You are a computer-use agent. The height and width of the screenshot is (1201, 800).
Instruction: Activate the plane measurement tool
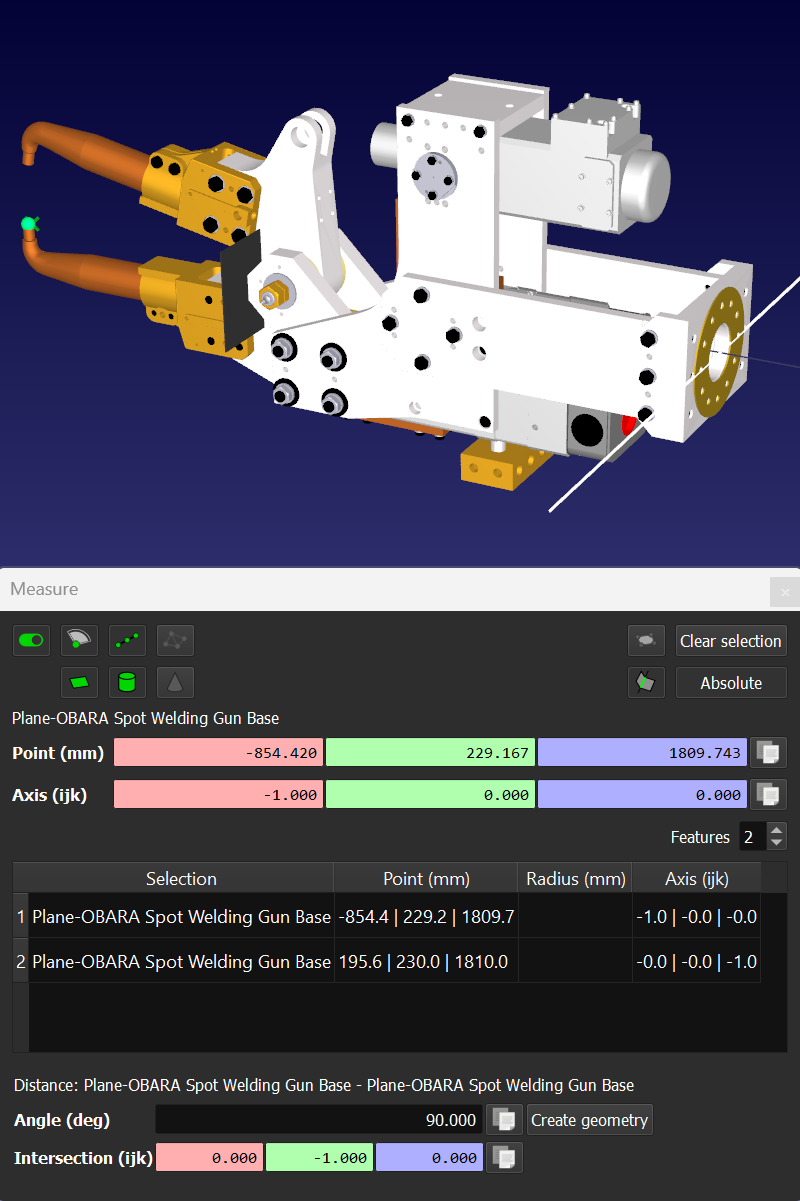(x=79, y=682)
